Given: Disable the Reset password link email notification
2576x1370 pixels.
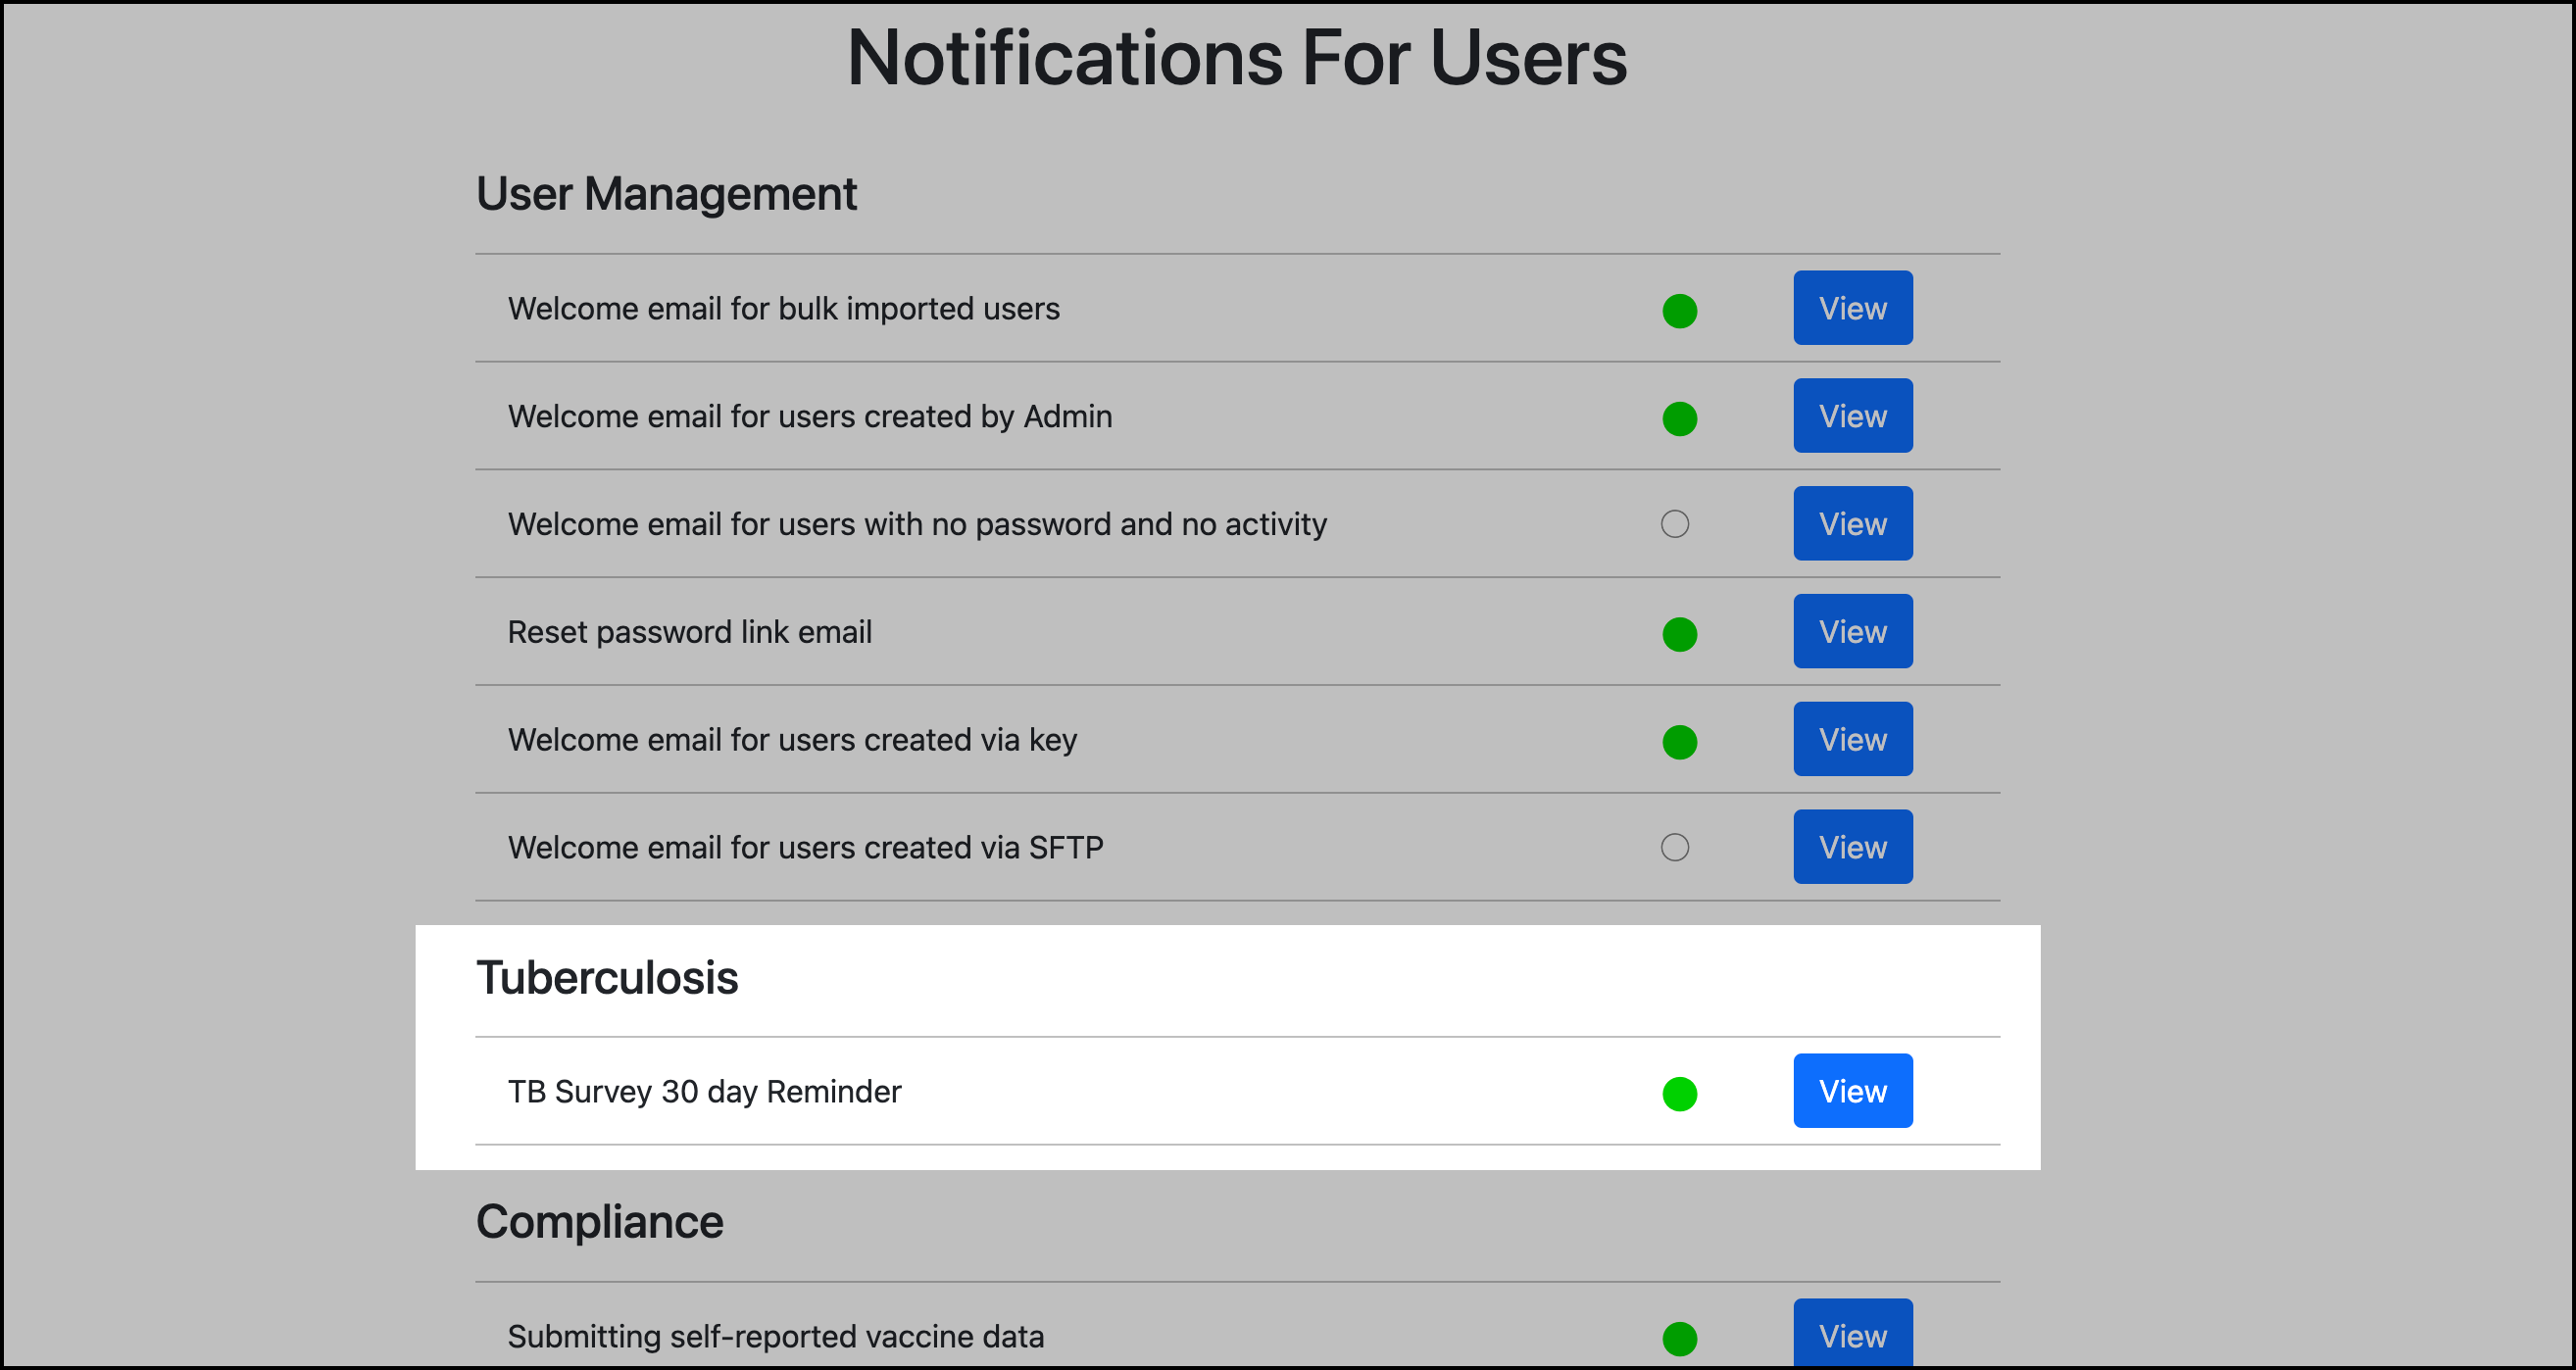Looking at the screenshot, I should pyautogui.click(x=1679, y=633).
